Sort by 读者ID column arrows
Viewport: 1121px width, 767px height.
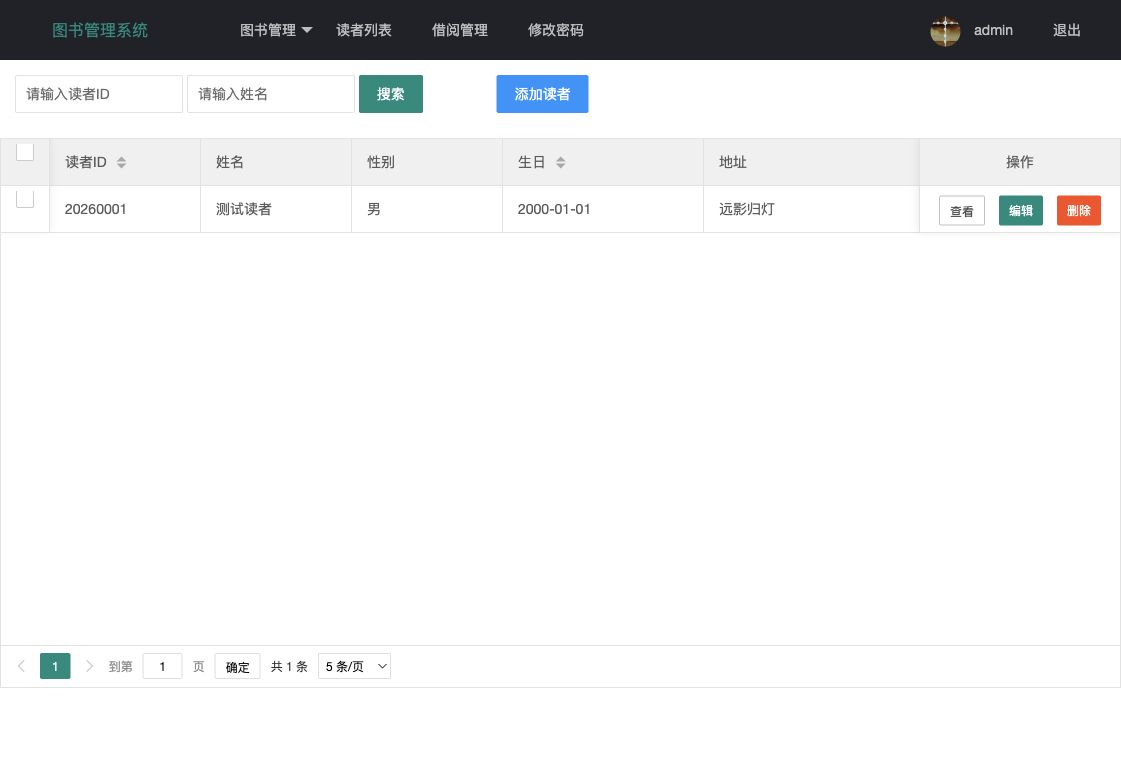[122, 162]
